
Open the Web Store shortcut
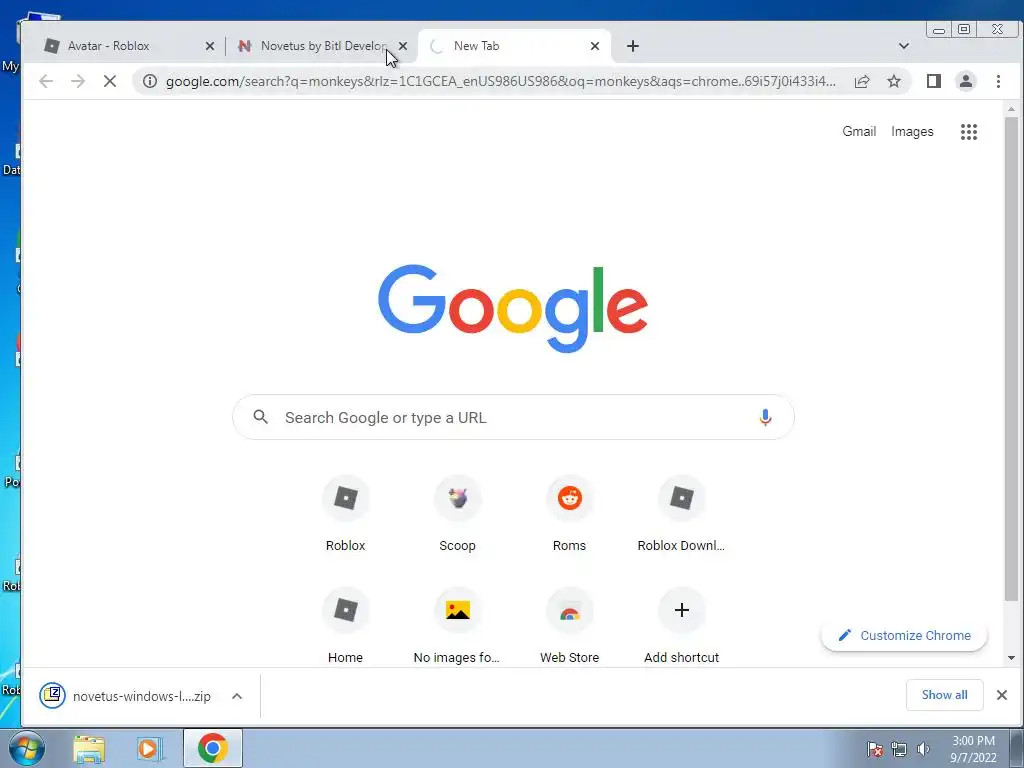coord(569,626)
